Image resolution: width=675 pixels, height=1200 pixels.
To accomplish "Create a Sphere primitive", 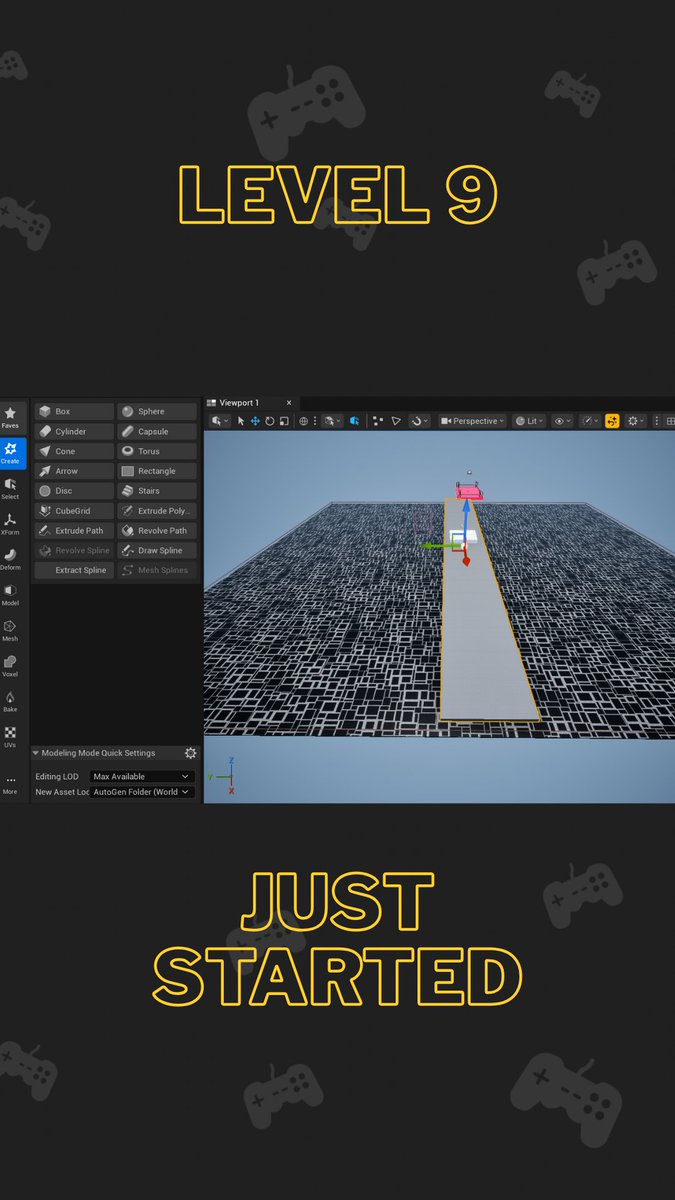I will (x=157, y=411).
